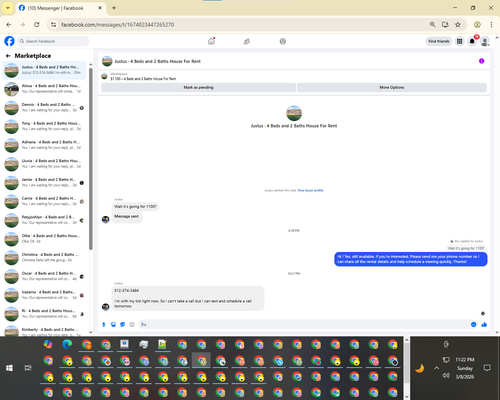Follow the View buyer profile link
This screenshot has width=500, height=400.
point(310,190)
